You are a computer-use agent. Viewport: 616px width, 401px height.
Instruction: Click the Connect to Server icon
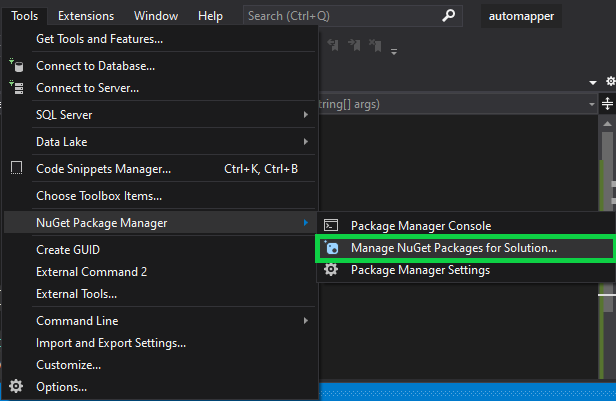(16, 88)
